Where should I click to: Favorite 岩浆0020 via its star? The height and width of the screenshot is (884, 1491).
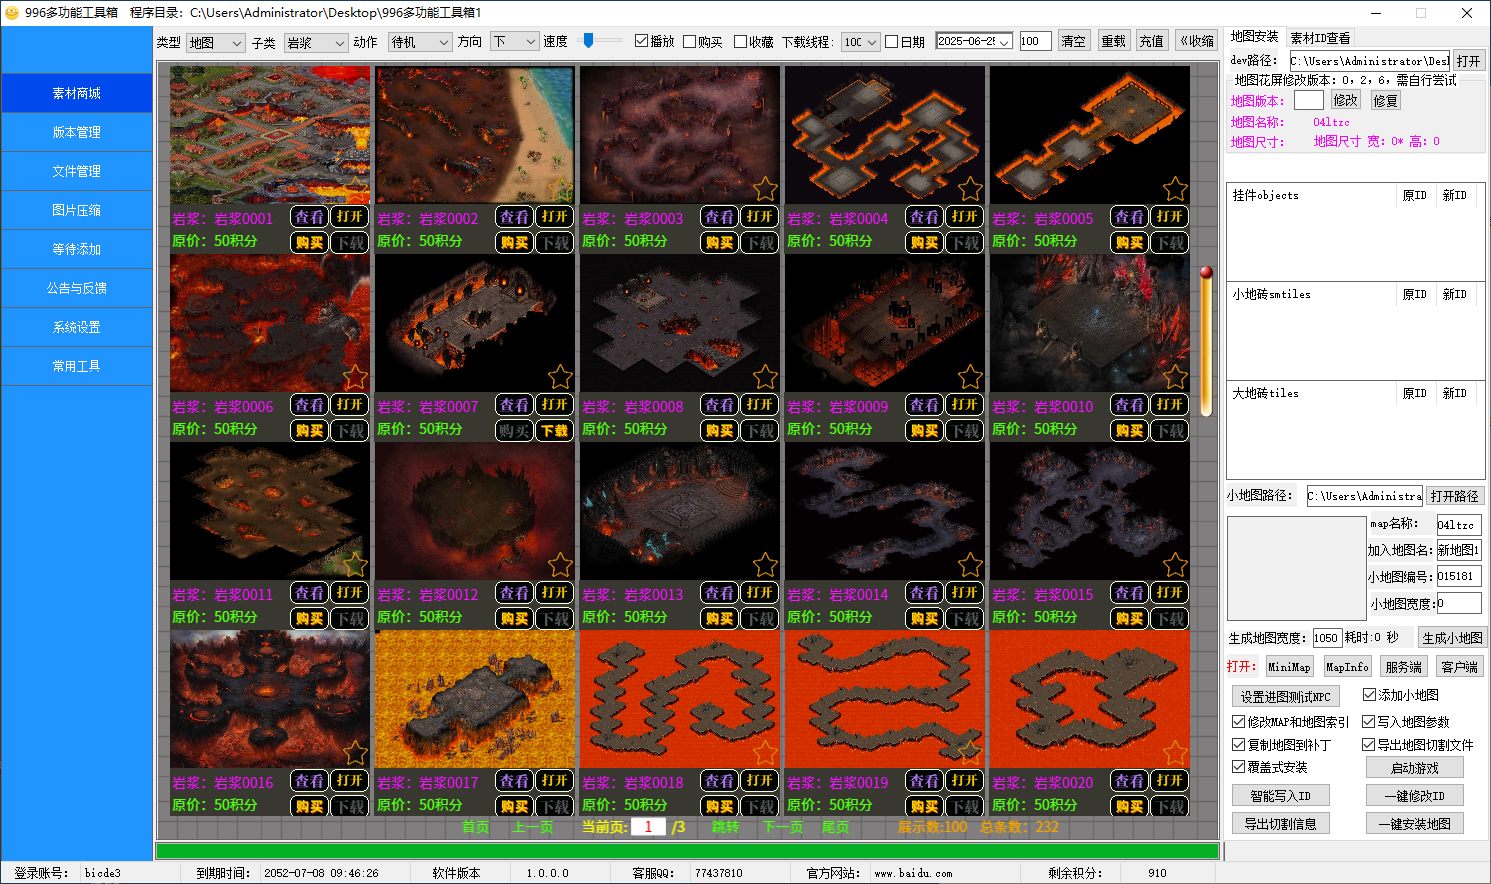pyautogui.click(x=1175, y=753)
